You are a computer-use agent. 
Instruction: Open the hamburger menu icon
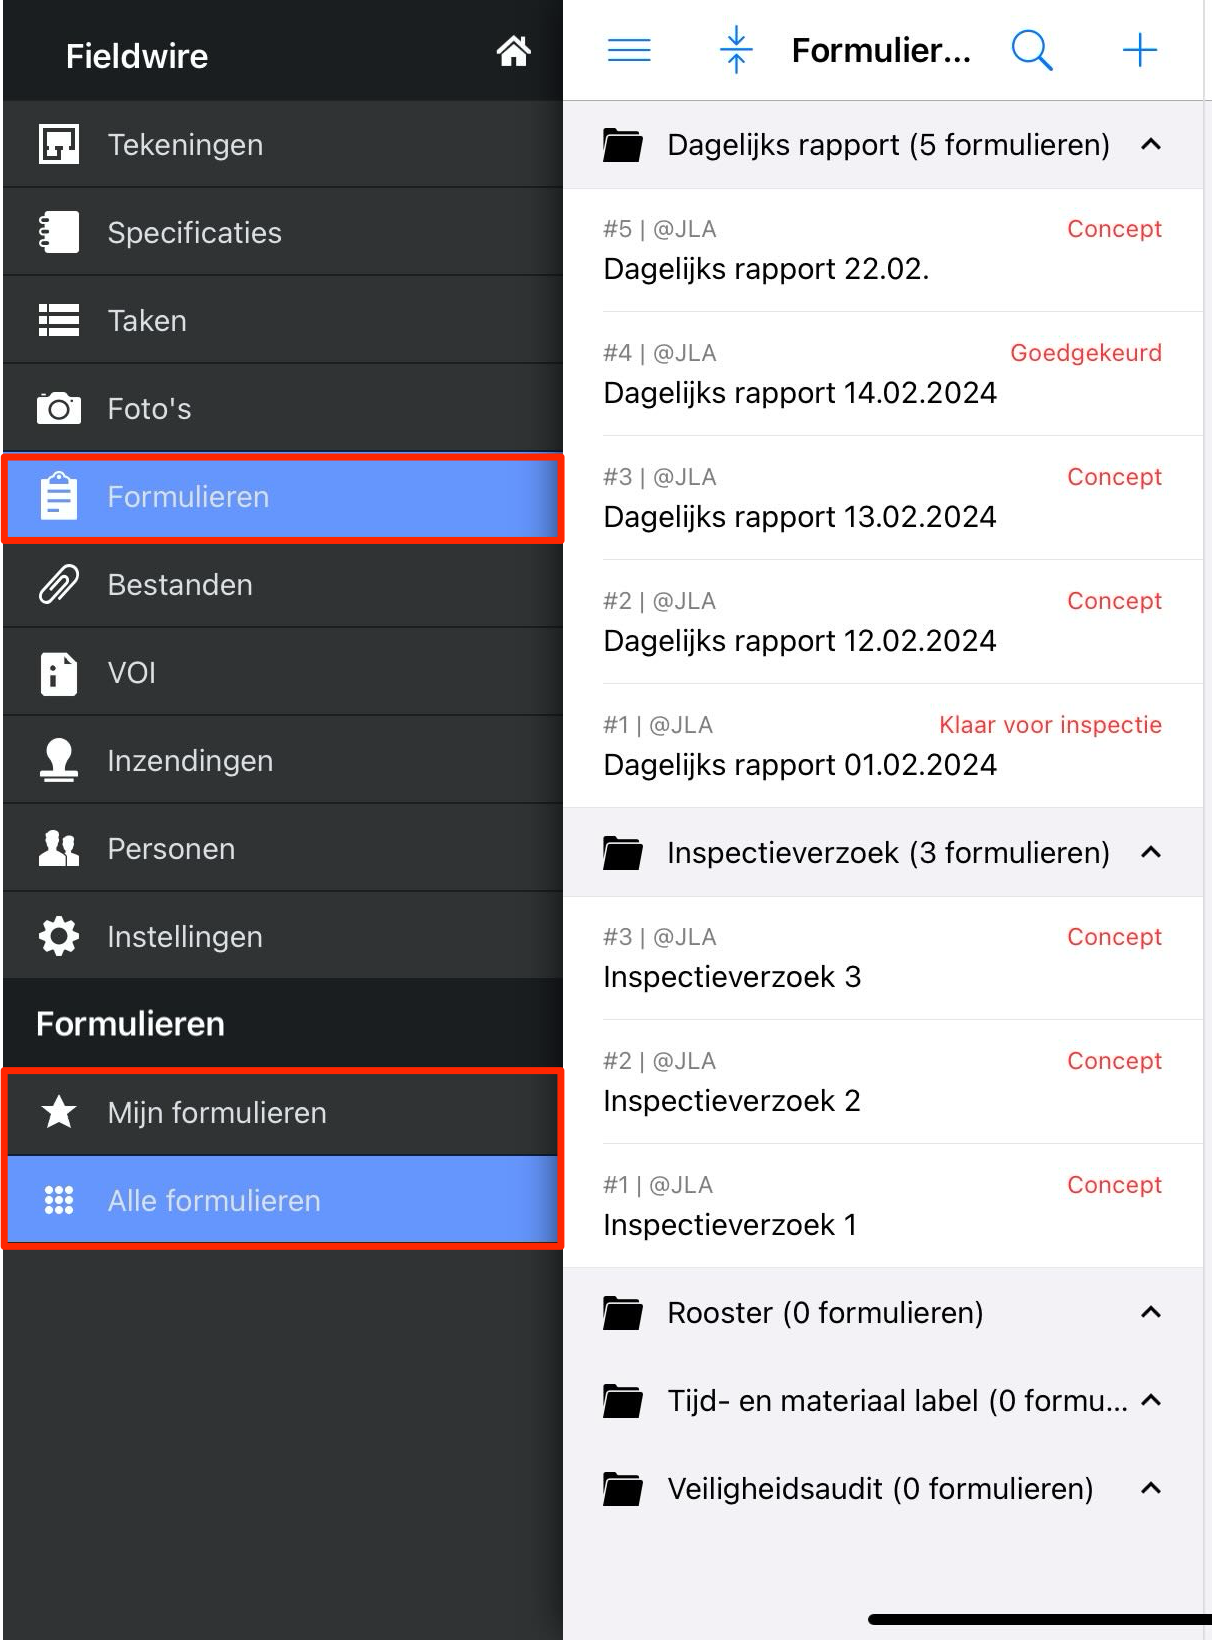629,50
